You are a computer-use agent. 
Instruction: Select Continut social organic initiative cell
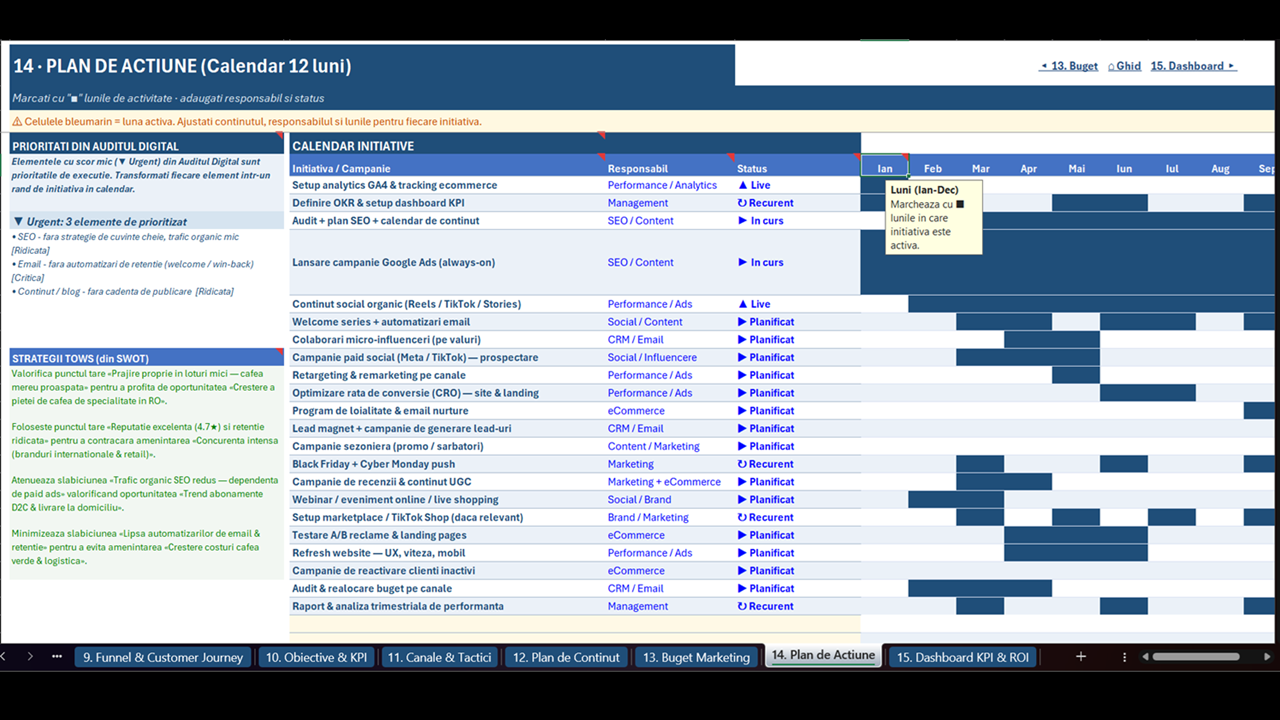[x=447, y=304]
